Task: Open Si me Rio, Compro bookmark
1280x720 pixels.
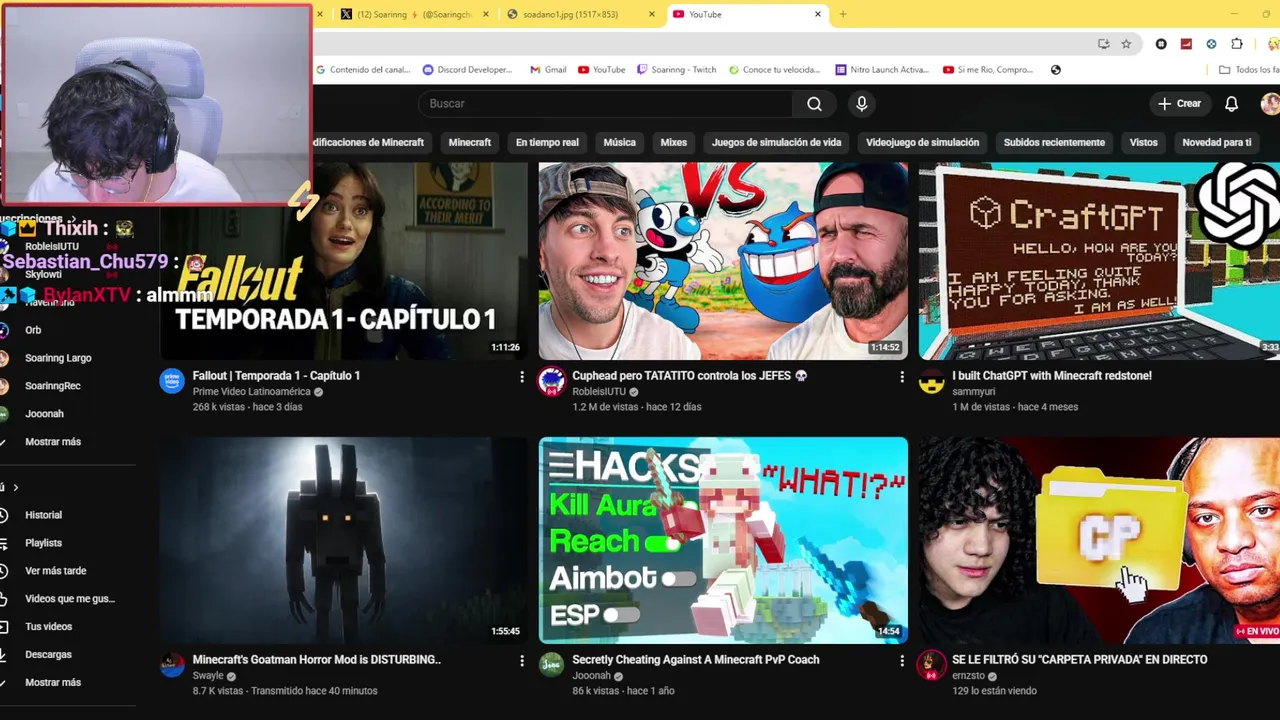Action: pyautogui.click(x=988, y=70)
